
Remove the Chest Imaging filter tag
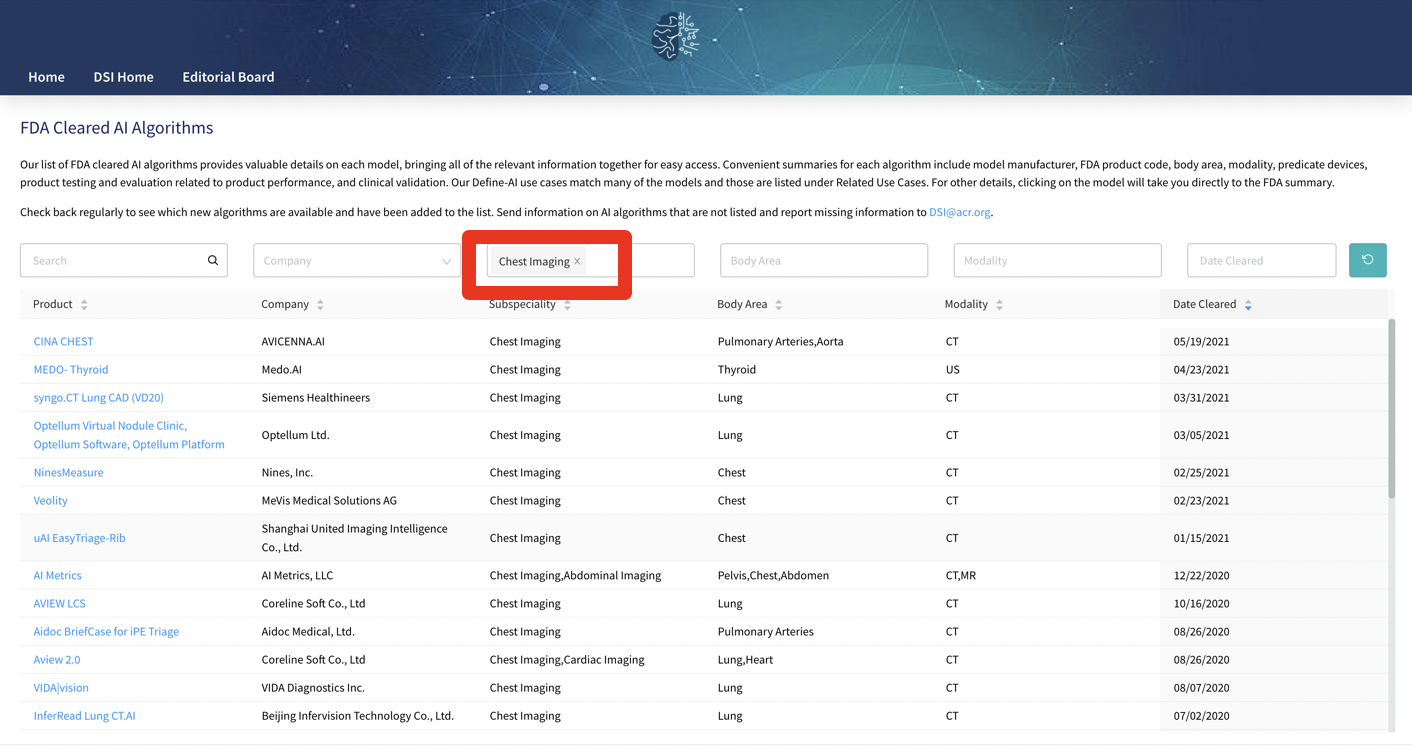(x=577, y=261)
